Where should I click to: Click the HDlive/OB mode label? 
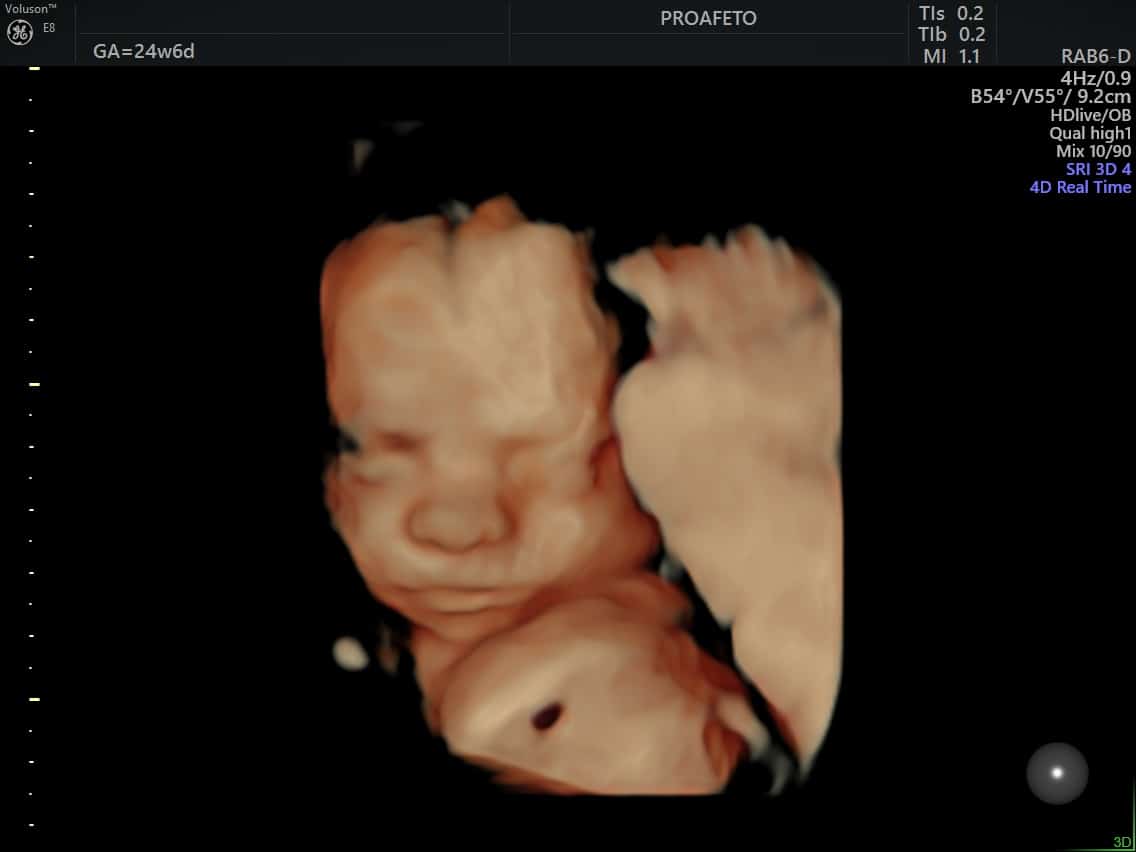pos(1090,114)
